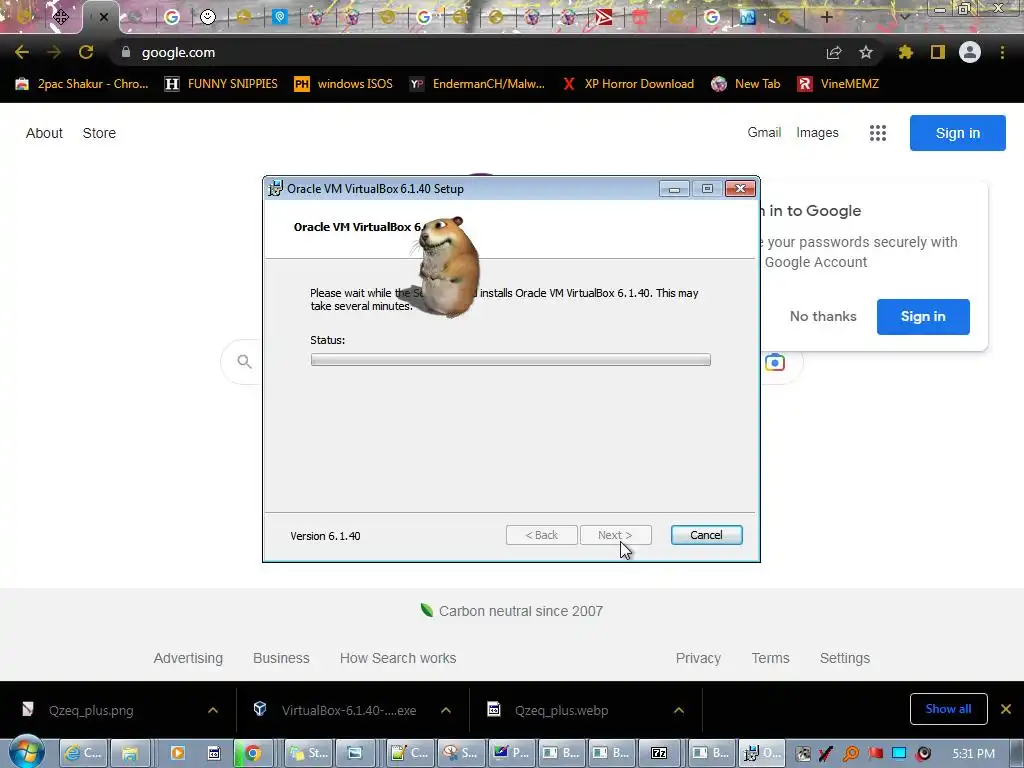Click No thanks in sign-in popup

[x=823, y=316]
